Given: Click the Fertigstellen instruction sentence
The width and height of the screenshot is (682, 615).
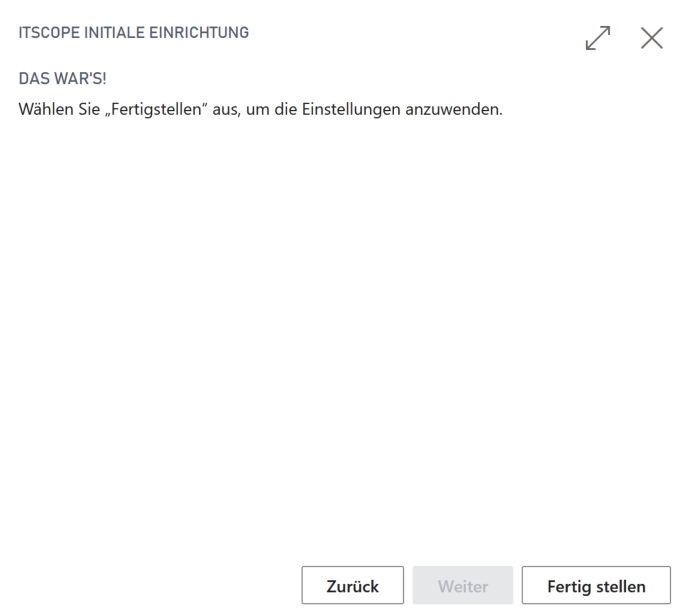Looking at the screenshot, I should point(260,108).
